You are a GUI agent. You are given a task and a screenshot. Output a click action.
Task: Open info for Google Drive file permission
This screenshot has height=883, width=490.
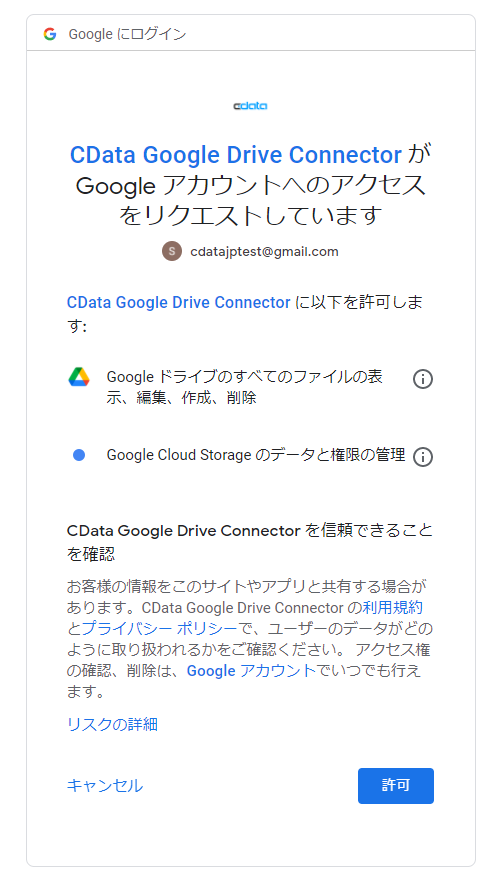[x=423, y=380]
